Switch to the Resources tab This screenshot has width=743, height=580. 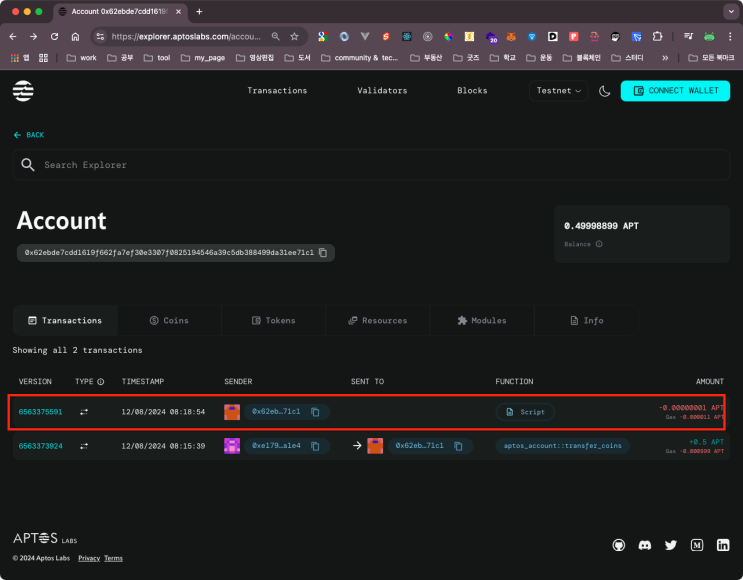(x=378, y=320)
